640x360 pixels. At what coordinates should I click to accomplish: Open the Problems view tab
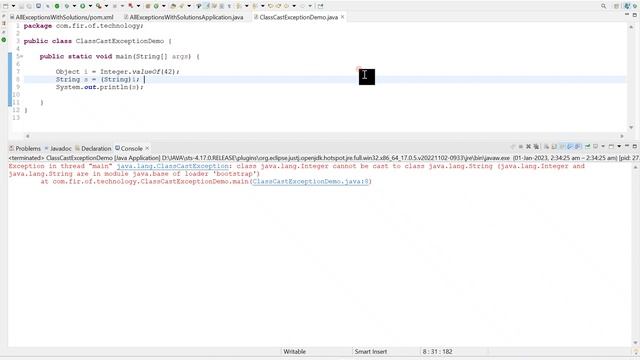click(x=25, y=148)
